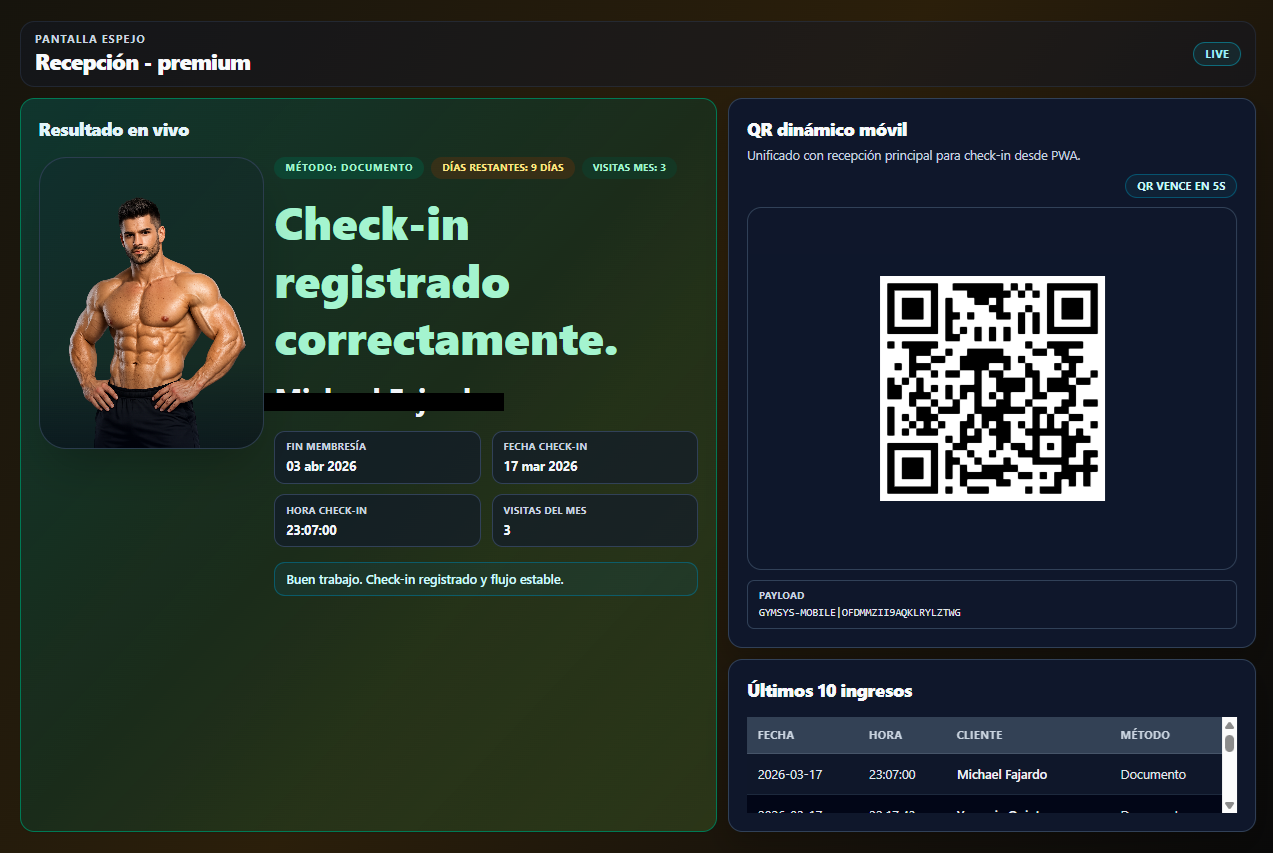Click Michael Fajardo in the table
The height and width of the screenshot is (853, 1273).
(x=1002, y=774)
